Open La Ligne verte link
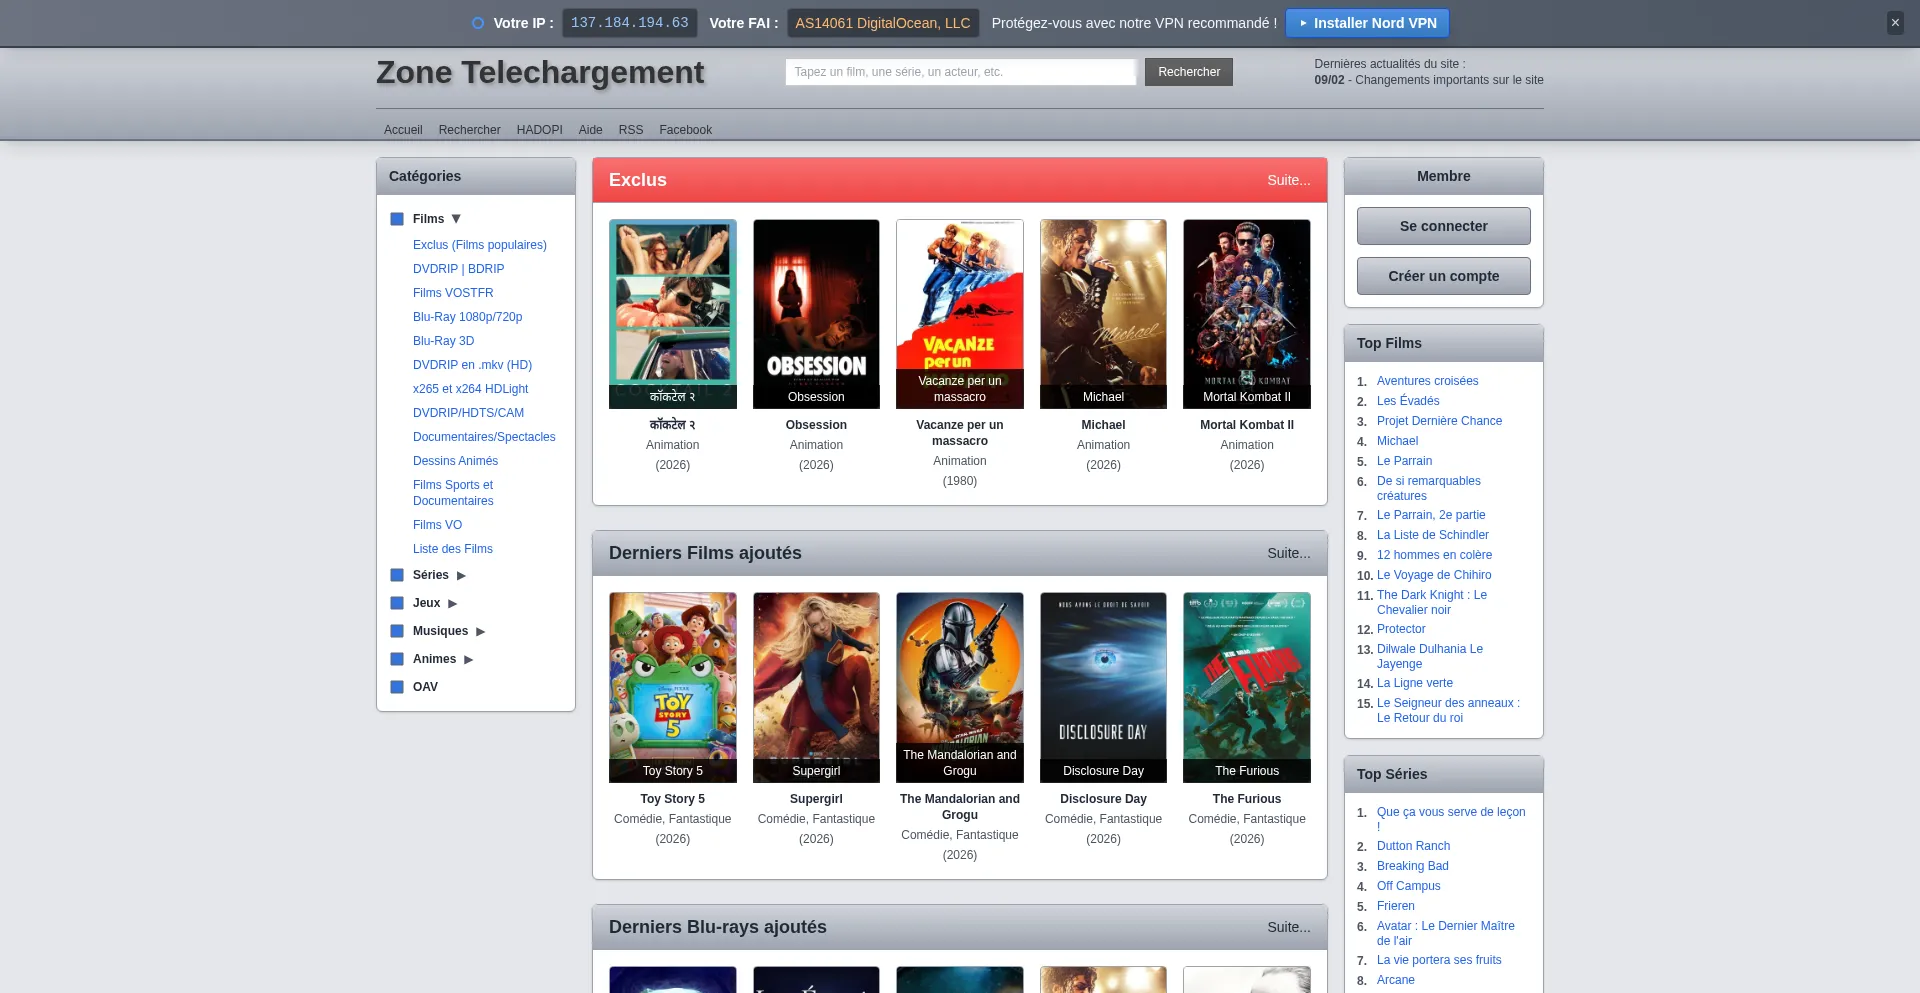 pyautogui.click(x=1414, y=683)
